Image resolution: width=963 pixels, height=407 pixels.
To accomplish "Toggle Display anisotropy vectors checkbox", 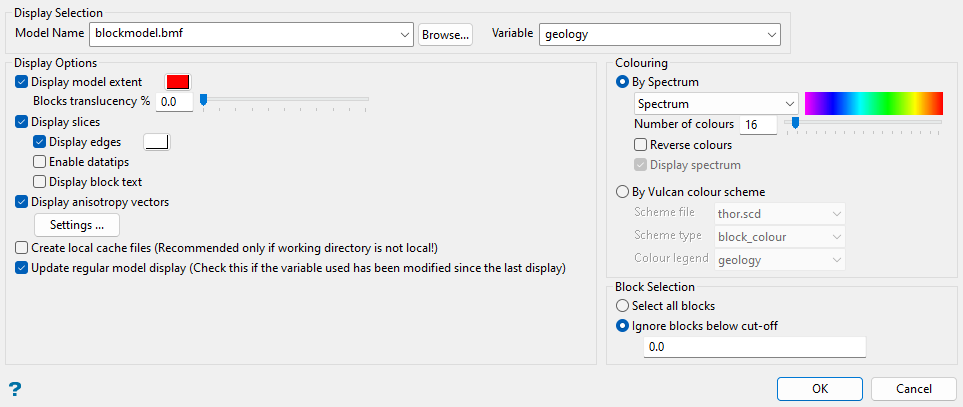I will [x=23, y=202].
